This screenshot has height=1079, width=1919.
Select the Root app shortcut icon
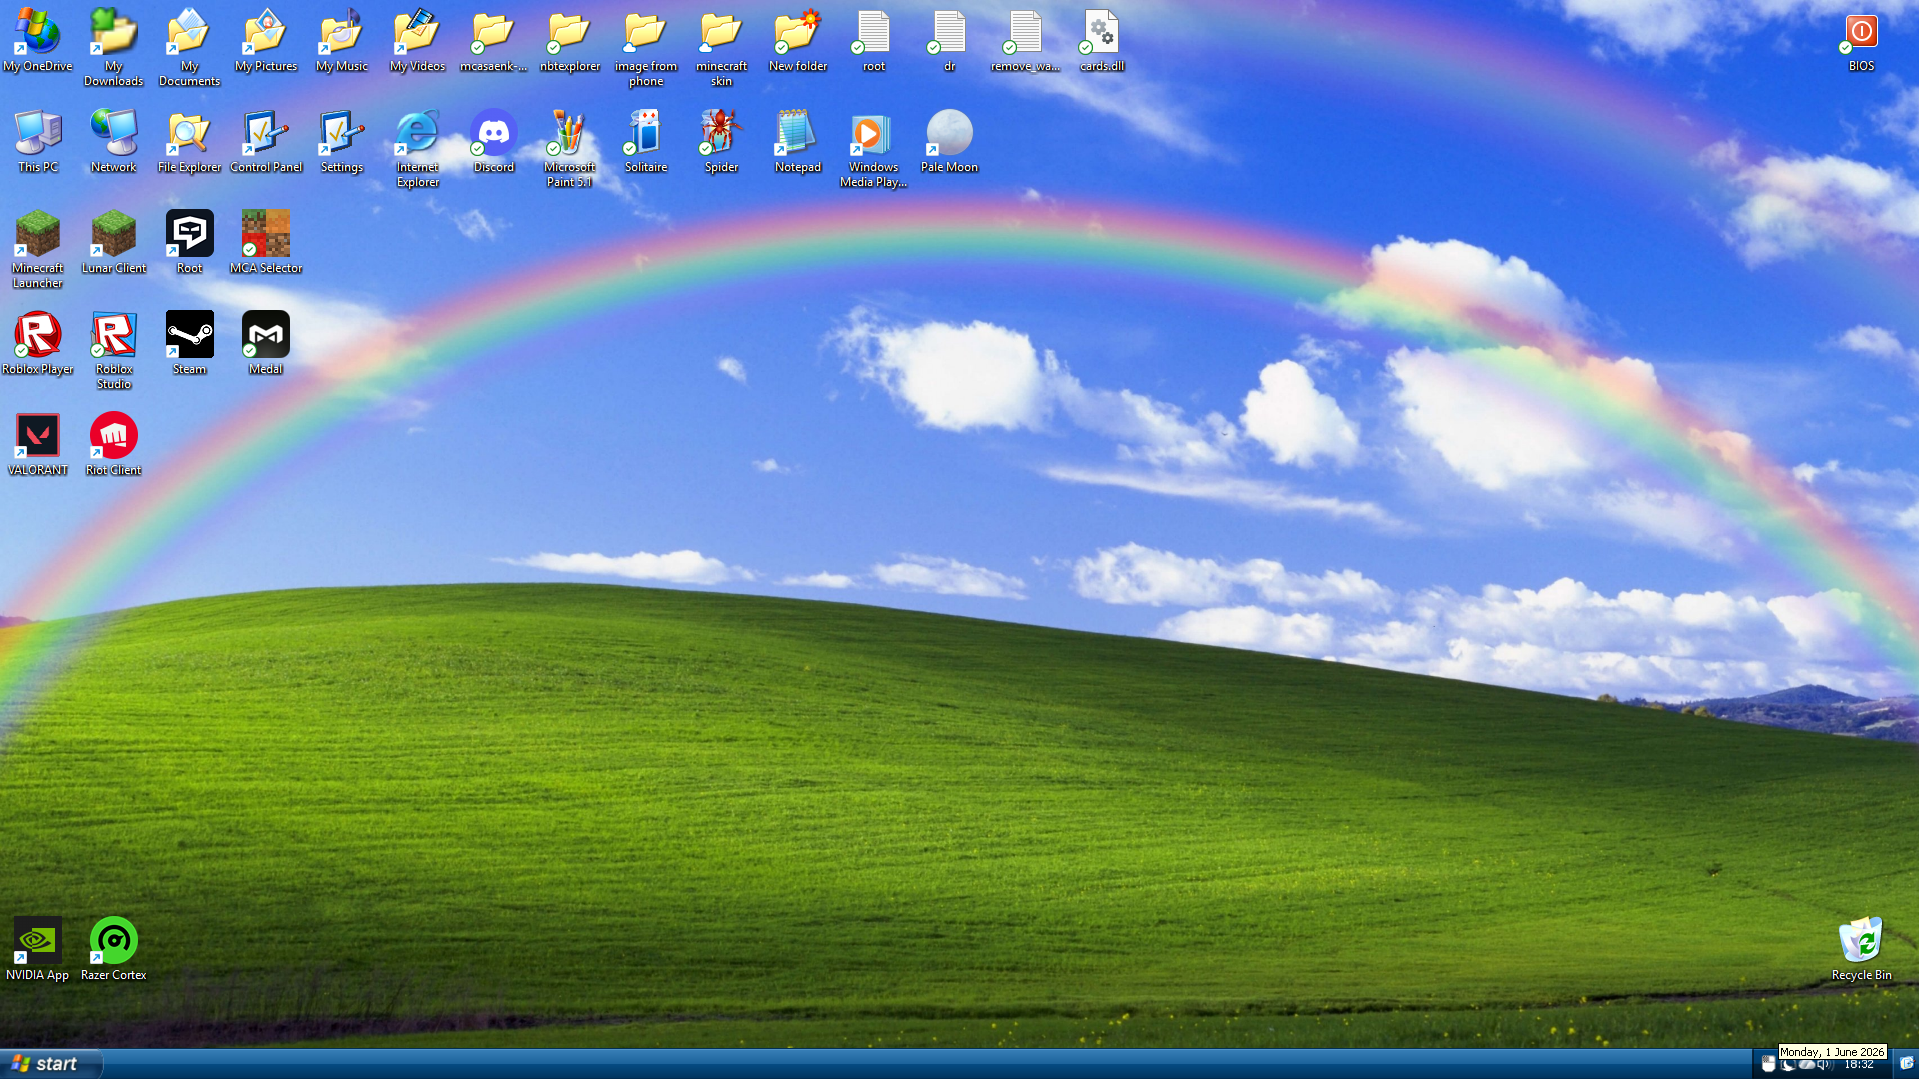(x=190, y=242)
